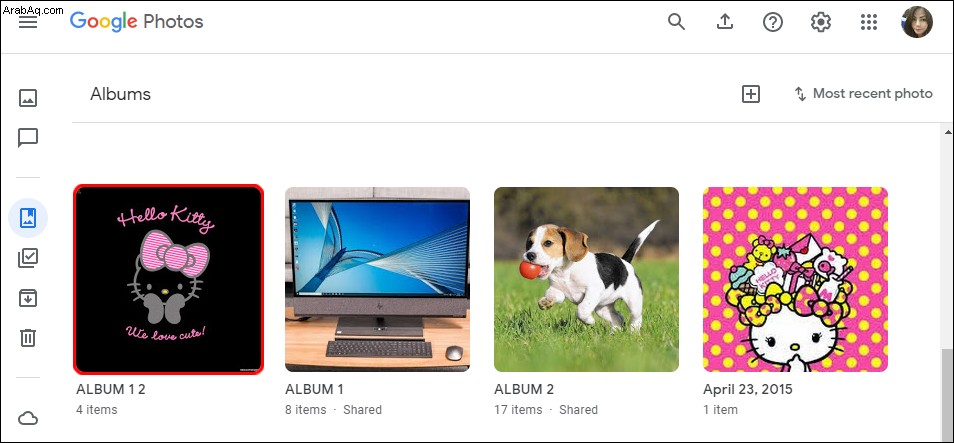Click the vertical scrollbar thumb
Viewport: 954px width, 443px height.
click(947, 394)
